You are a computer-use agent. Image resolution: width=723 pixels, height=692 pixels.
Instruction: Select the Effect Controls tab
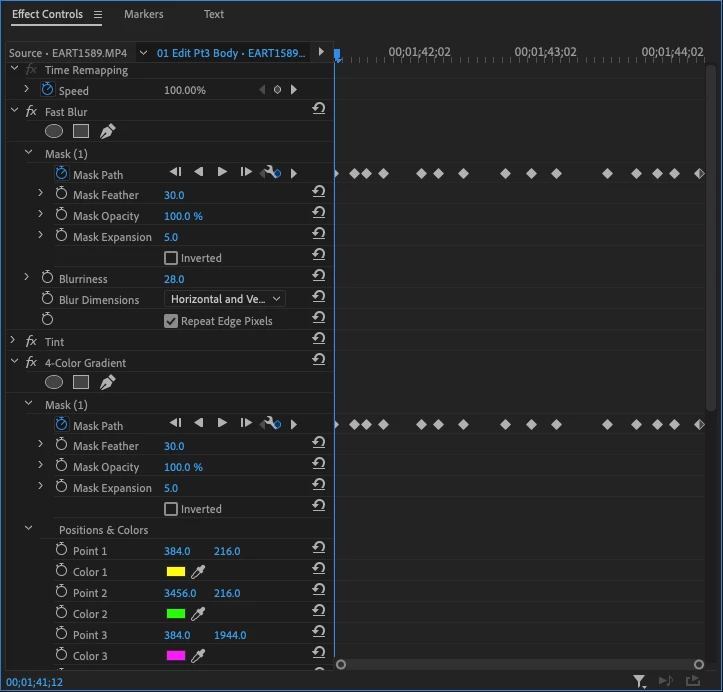(47, 14)
